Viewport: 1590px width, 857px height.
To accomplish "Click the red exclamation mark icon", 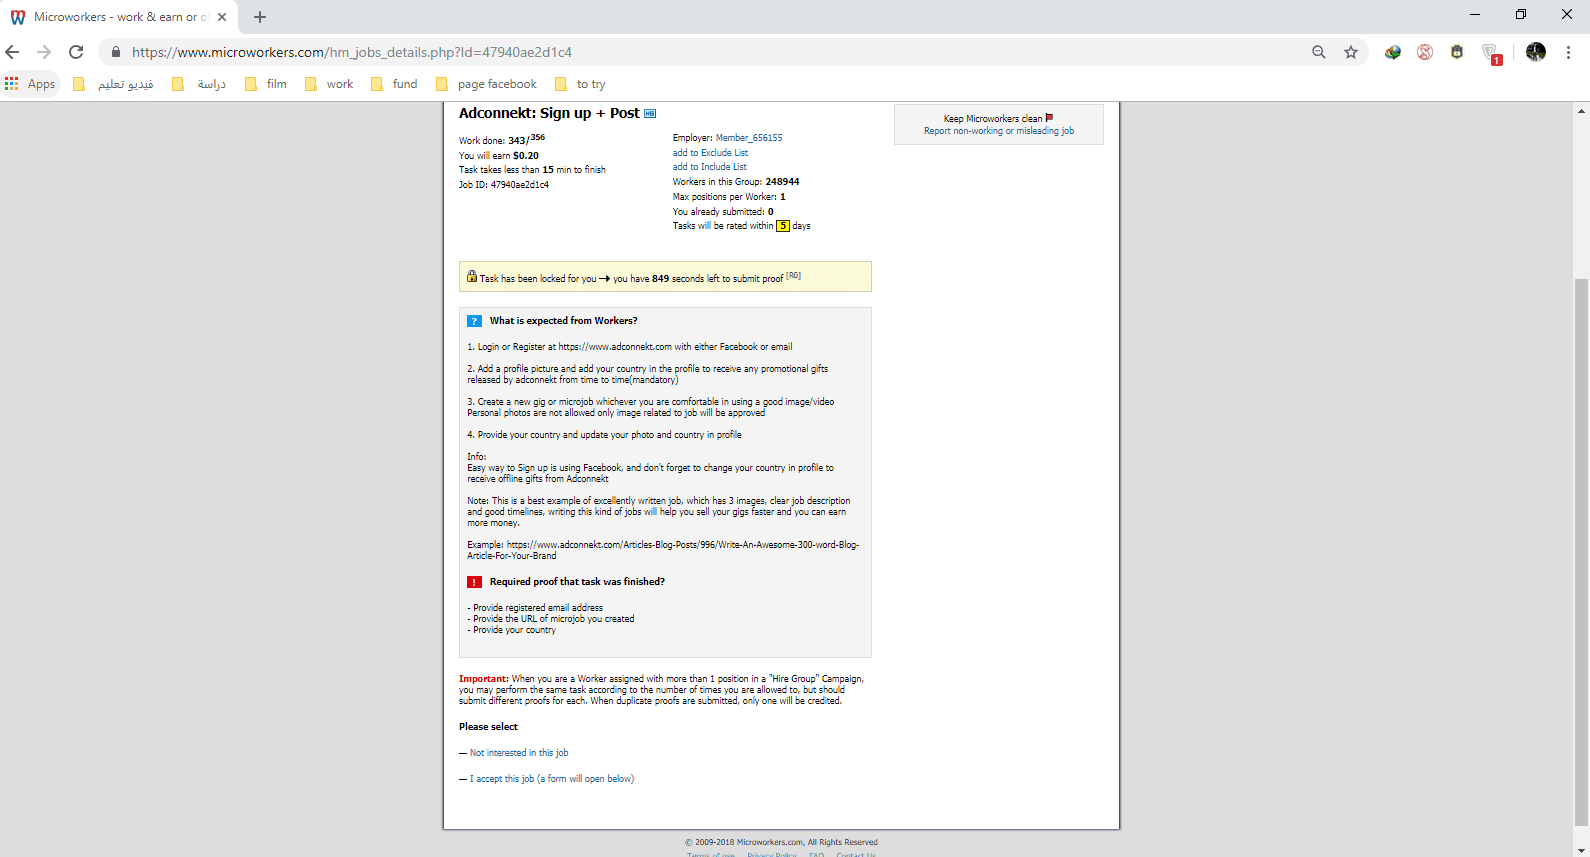I will 475,582.
